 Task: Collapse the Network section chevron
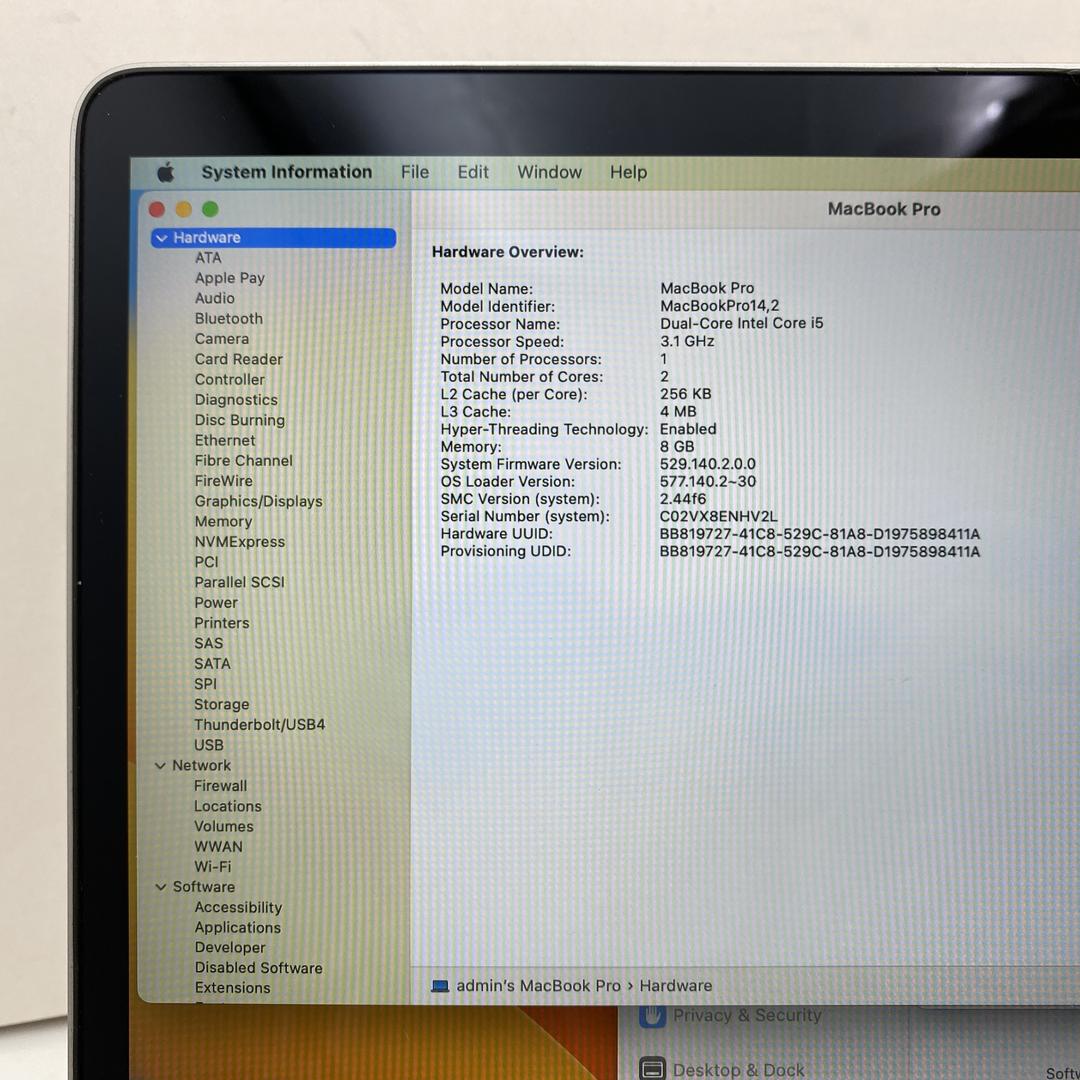[160, 766]
